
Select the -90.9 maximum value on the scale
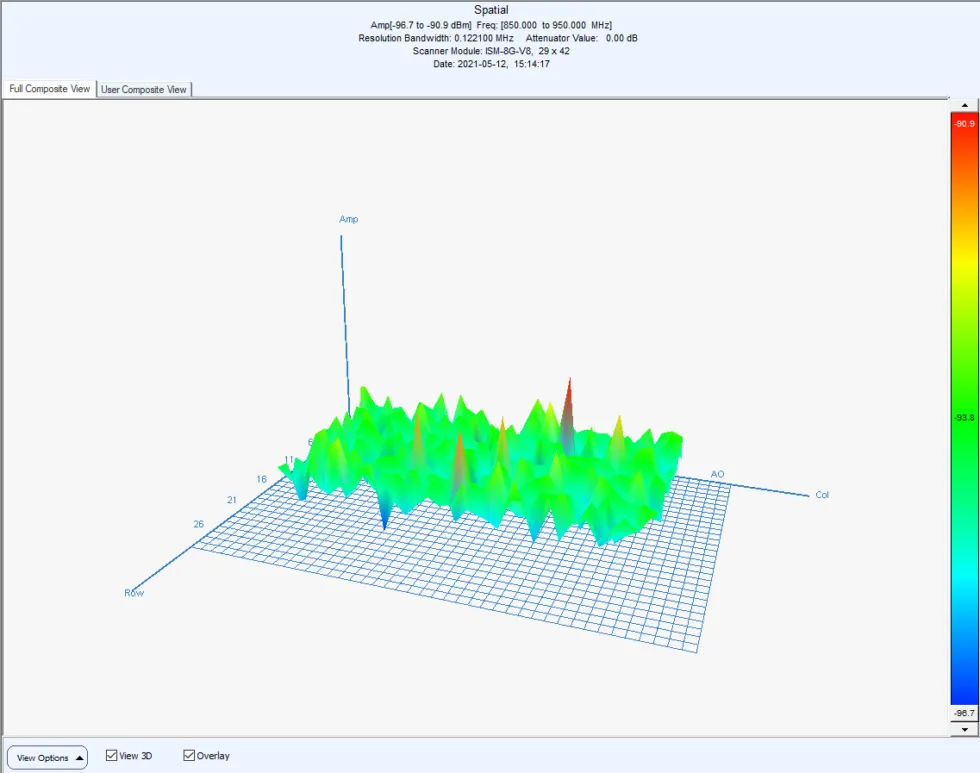(964, 124)
